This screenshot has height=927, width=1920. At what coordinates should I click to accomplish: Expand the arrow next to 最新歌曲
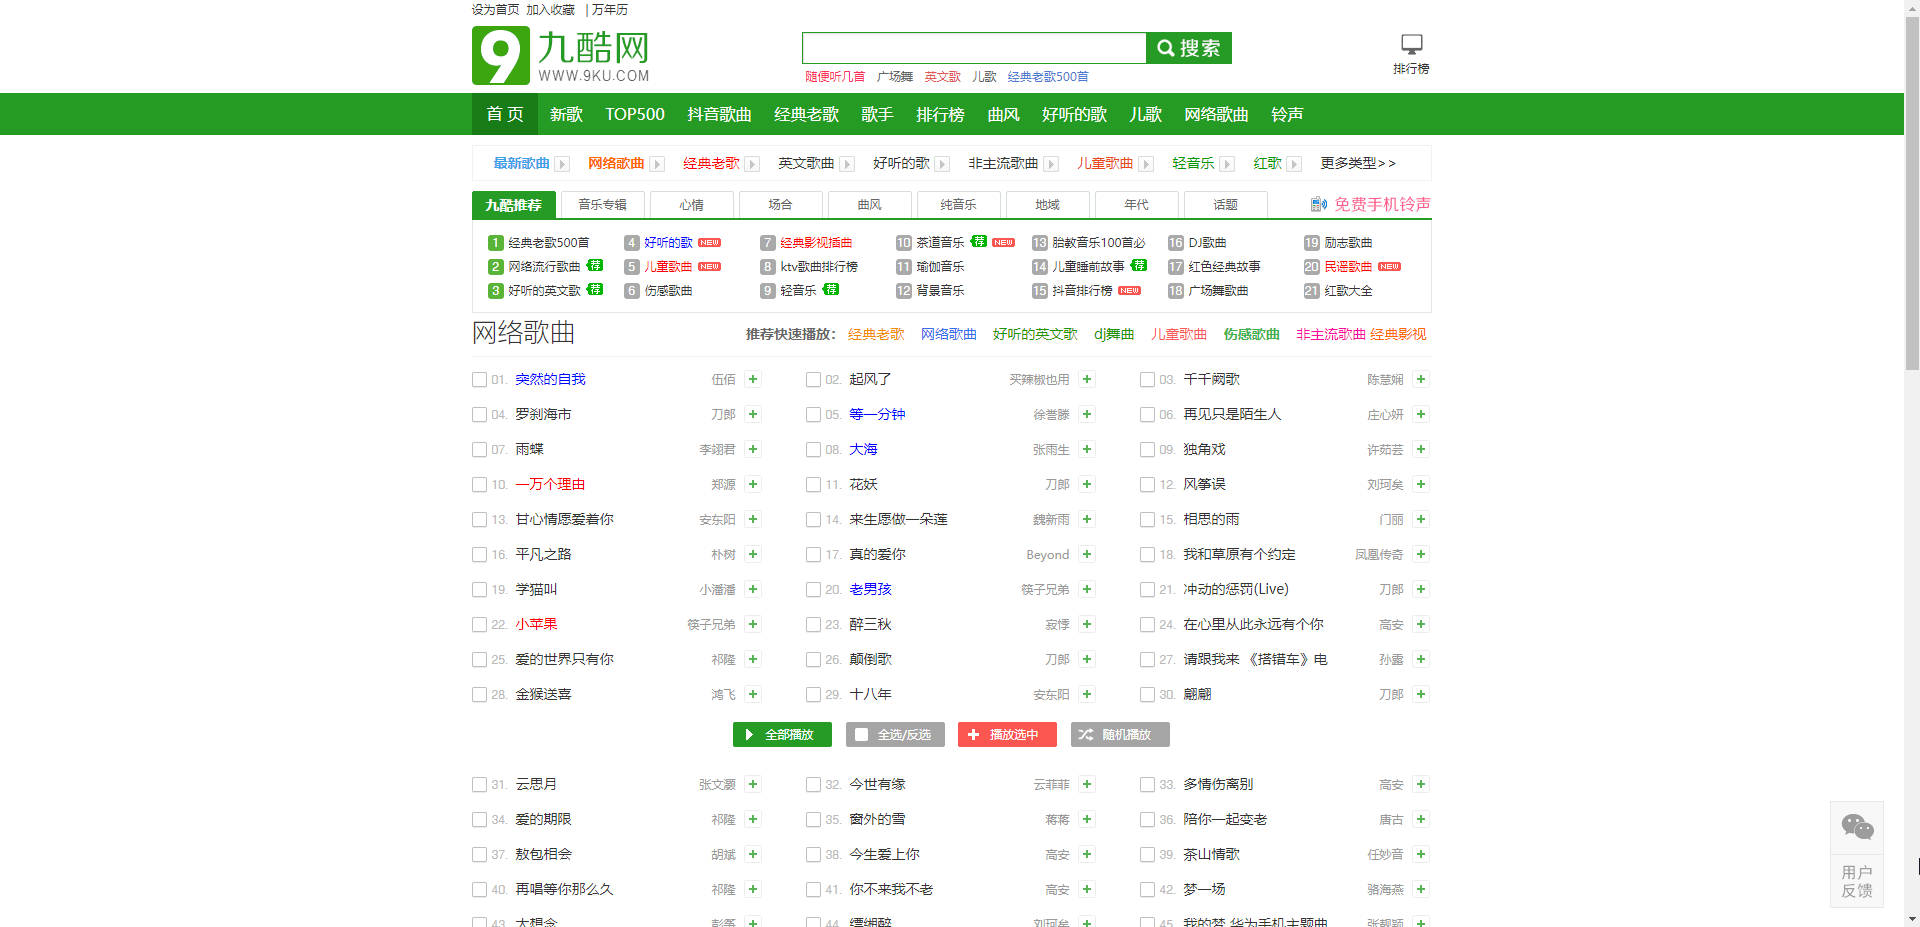[562, 164]
